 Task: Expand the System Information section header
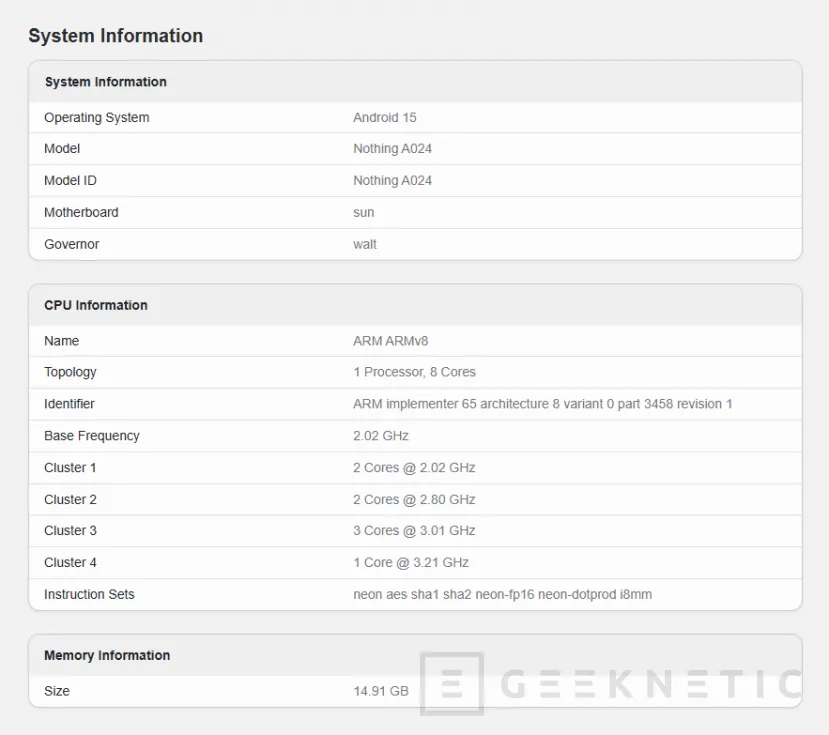click(x=105, y=81)
